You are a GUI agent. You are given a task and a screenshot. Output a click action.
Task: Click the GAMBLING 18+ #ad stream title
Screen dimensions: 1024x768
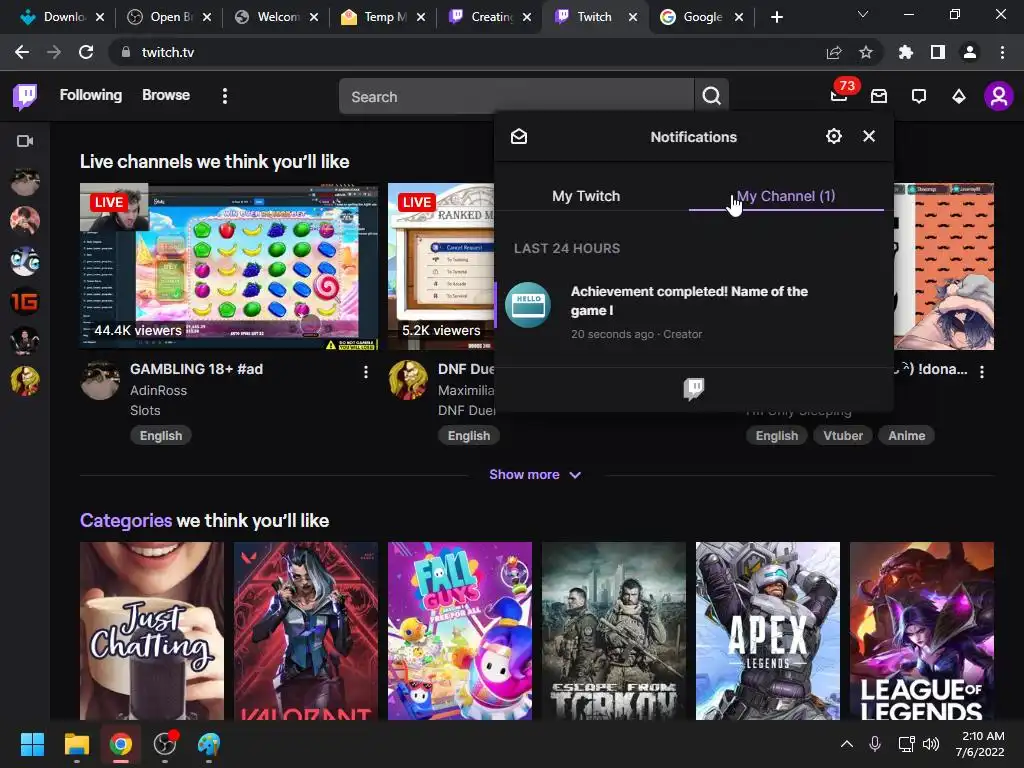pos(197,369)
